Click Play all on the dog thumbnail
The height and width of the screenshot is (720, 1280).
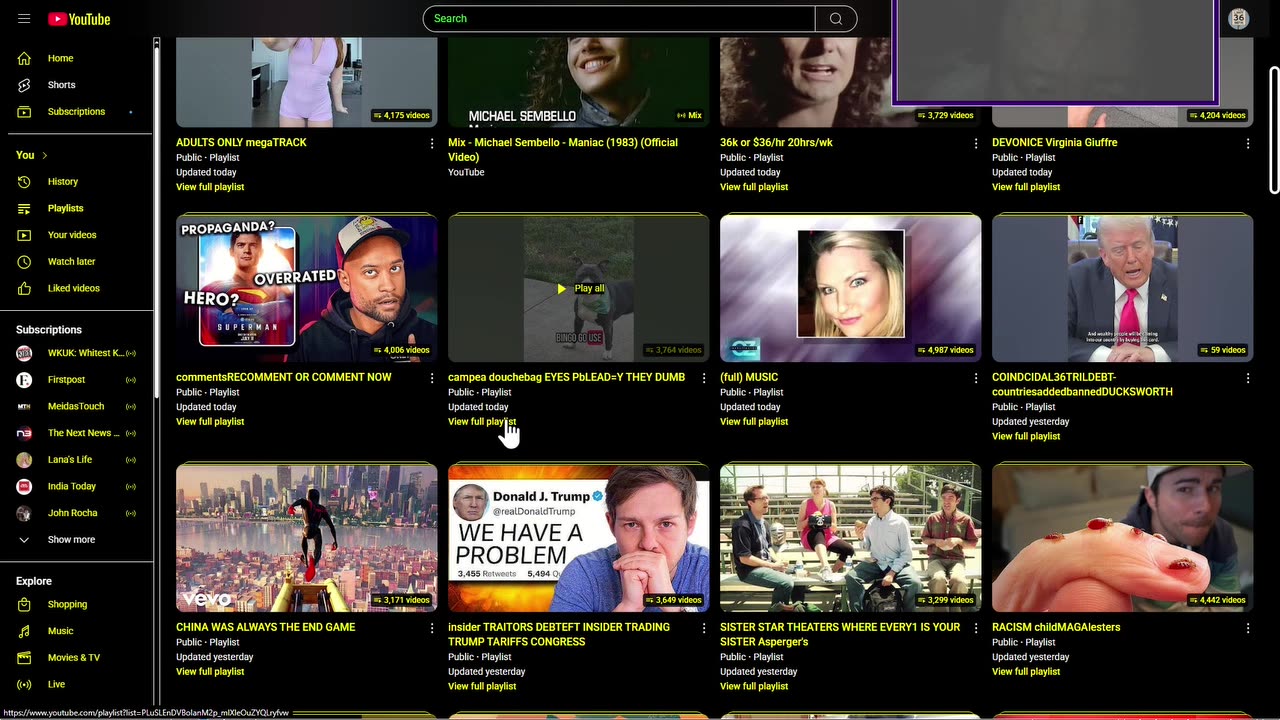pyautogui.click(x=579, y=288)
